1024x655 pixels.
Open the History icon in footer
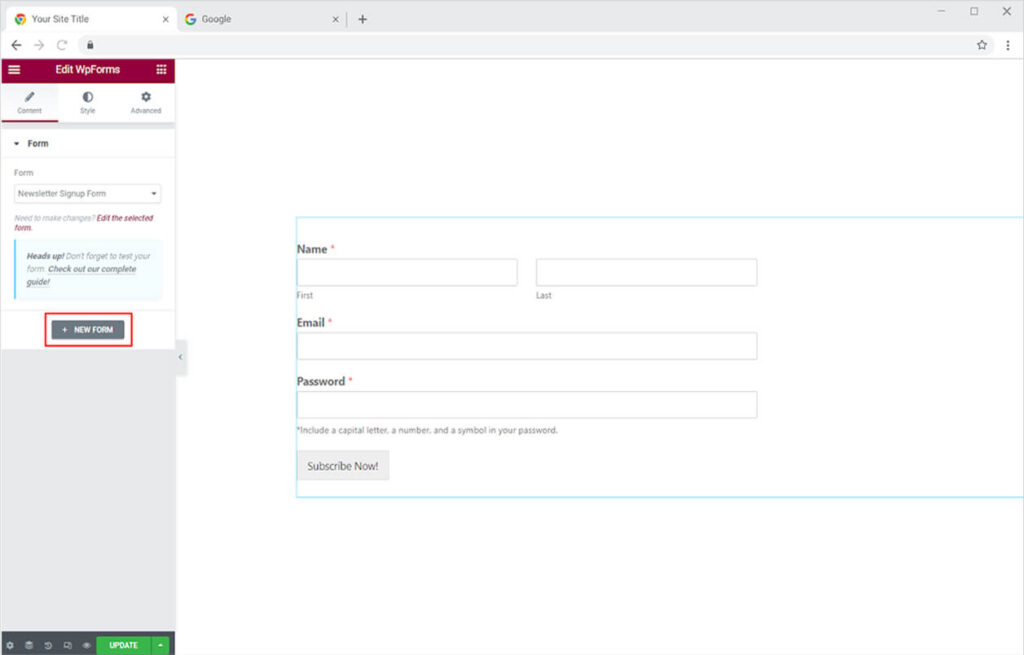coord(48,645)
